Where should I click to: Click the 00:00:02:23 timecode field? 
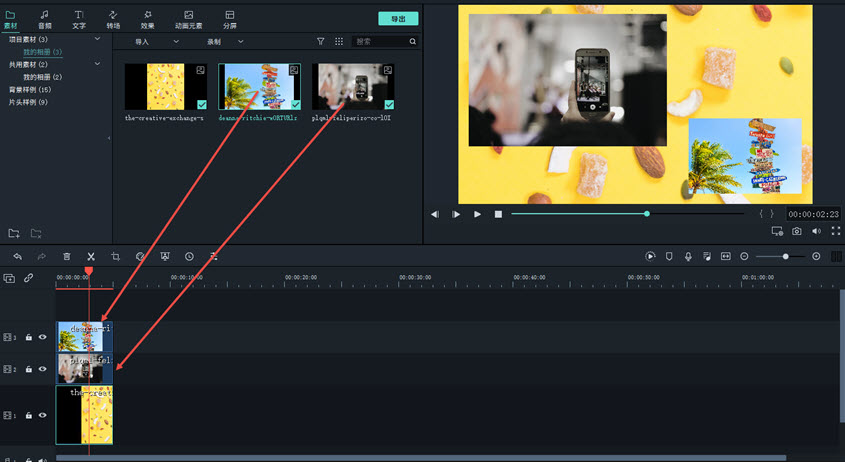(x=813, y=214)
